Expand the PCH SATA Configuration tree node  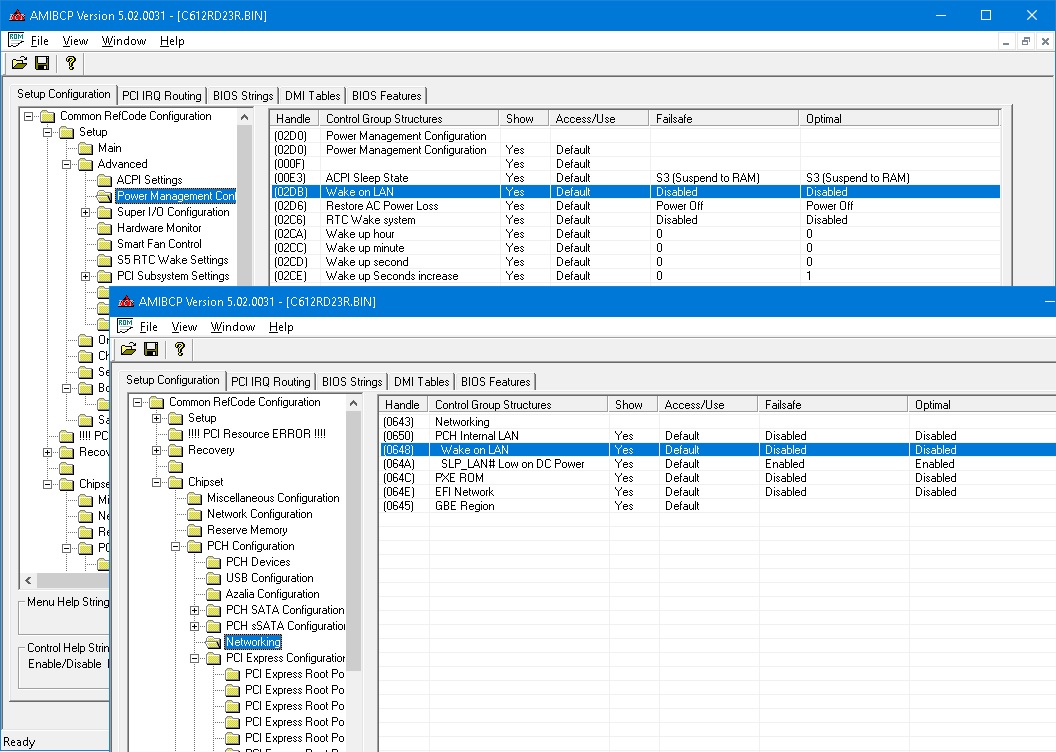click(x=195, y=610)
